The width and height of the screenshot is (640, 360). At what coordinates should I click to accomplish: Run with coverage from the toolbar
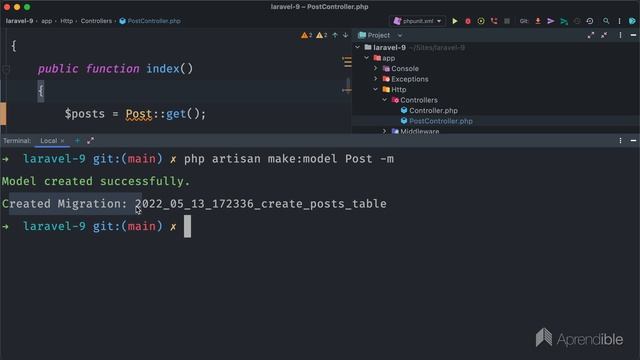481,21
